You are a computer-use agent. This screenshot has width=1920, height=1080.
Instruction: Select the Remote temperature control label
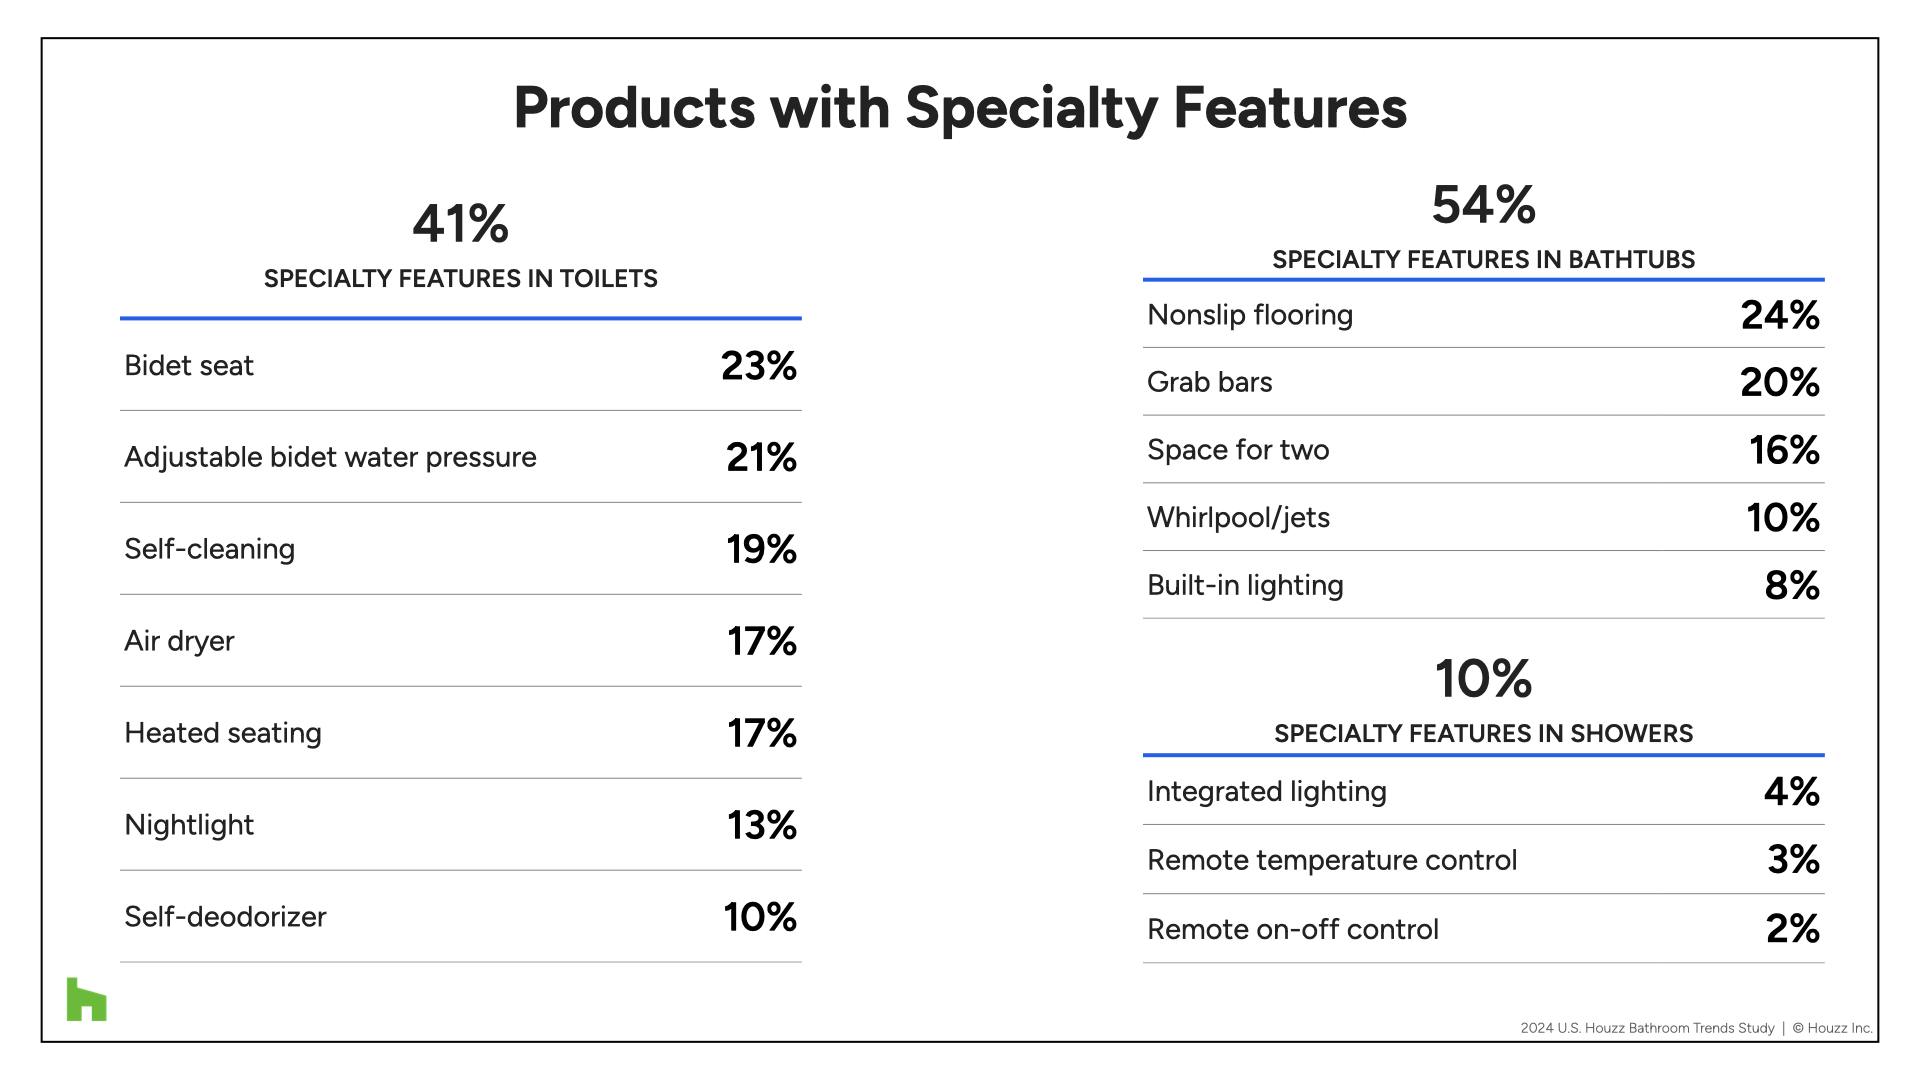pos(1332,860)
